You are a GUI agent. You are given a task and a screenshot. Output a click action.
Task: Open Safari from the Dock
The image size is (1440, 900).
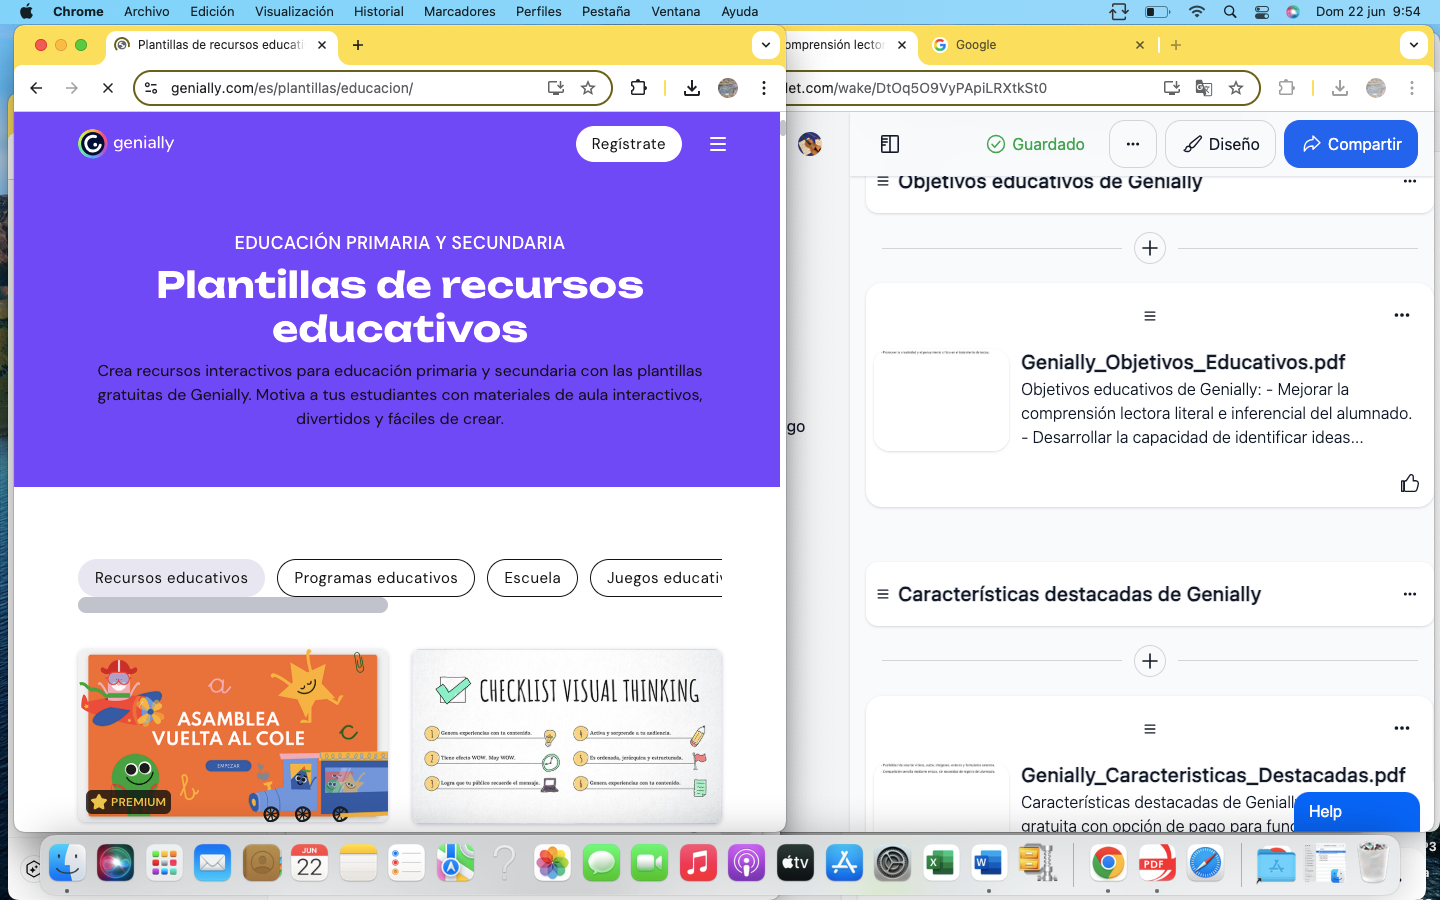coord(1206,862)
